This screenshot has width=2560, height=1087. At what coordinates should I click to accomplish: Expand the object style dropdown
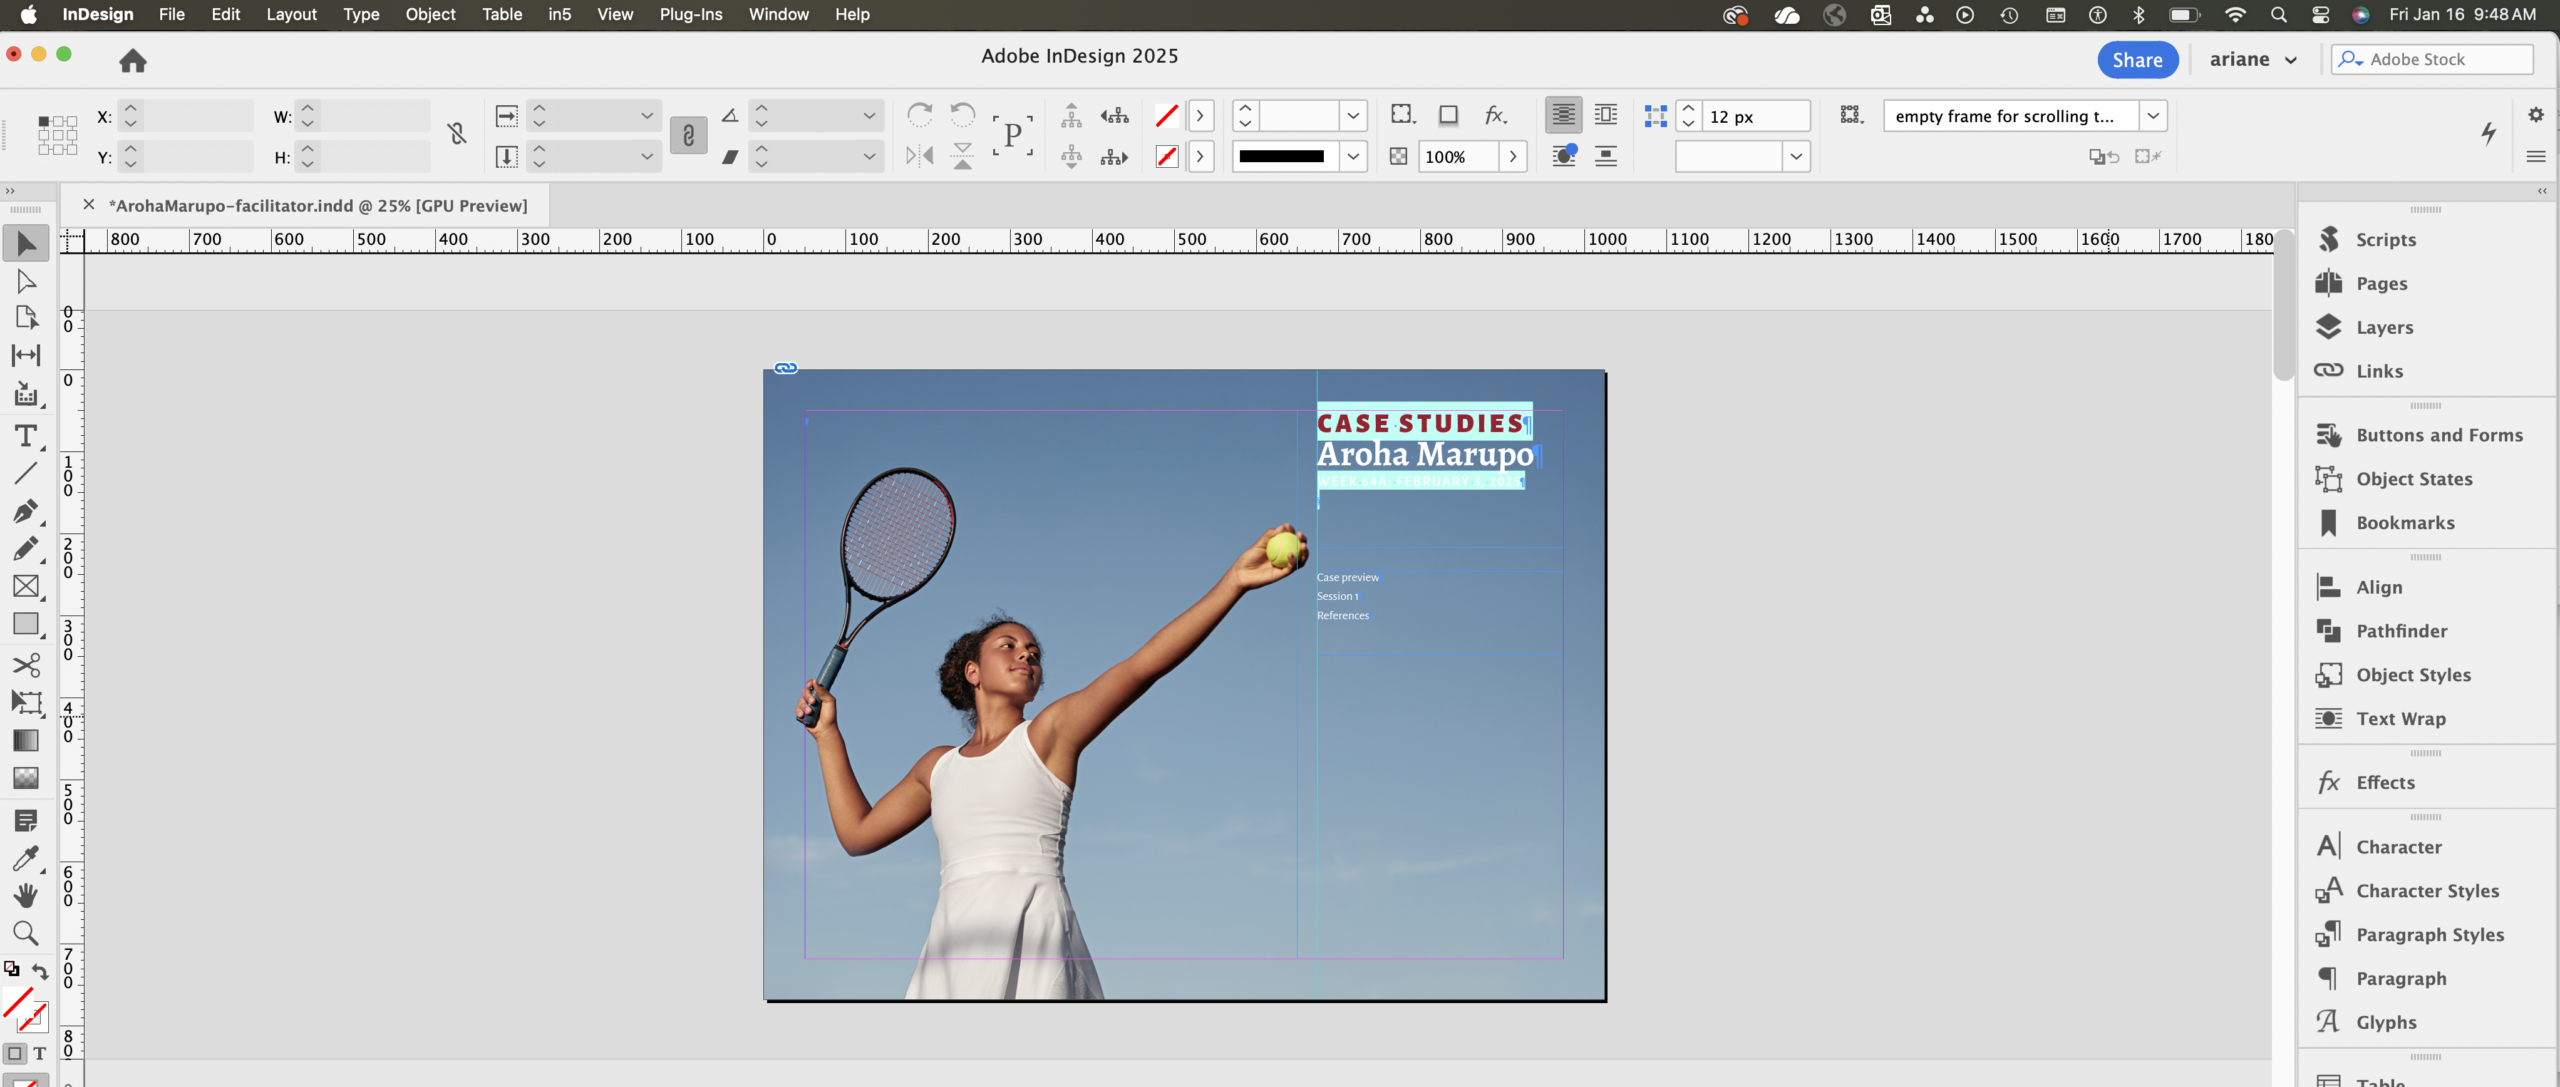pos(2153,116)
